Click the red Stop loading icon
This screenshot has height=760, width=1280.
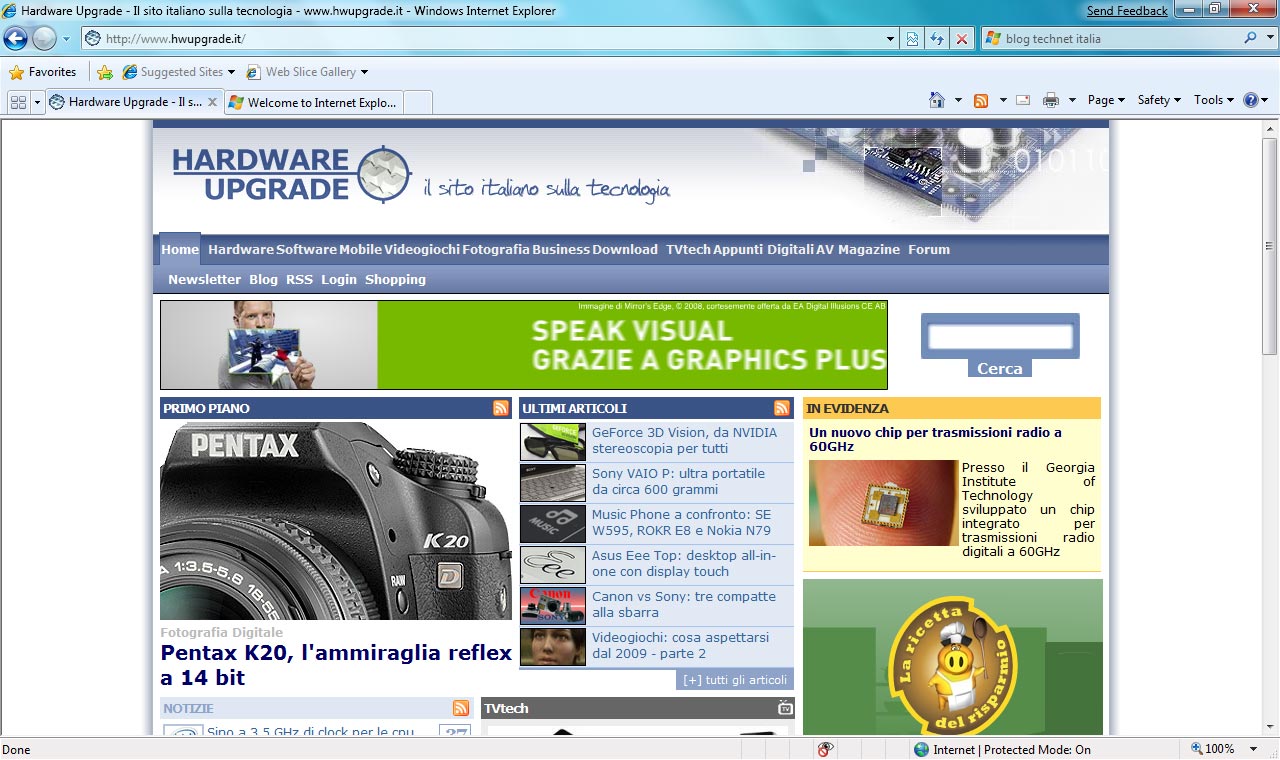(x=962, y=39)
